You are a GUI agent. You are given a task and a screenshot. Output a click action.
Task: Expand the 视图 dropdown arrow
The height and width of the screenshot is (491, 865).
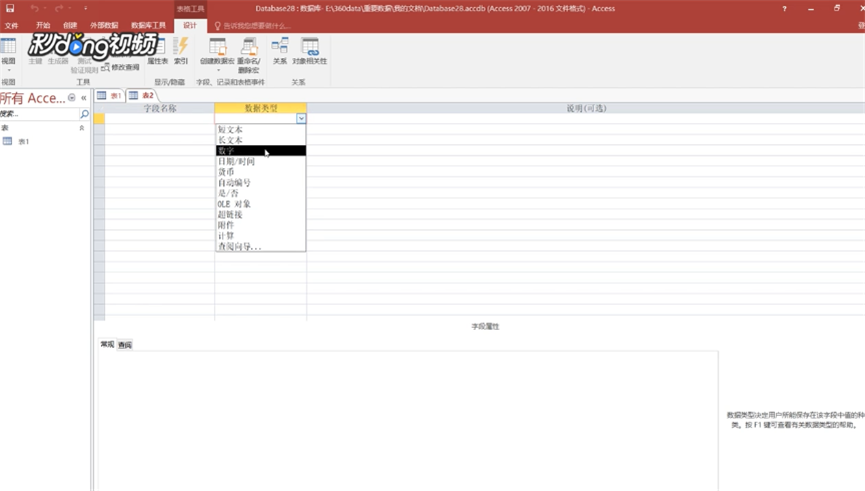point(8,70)
